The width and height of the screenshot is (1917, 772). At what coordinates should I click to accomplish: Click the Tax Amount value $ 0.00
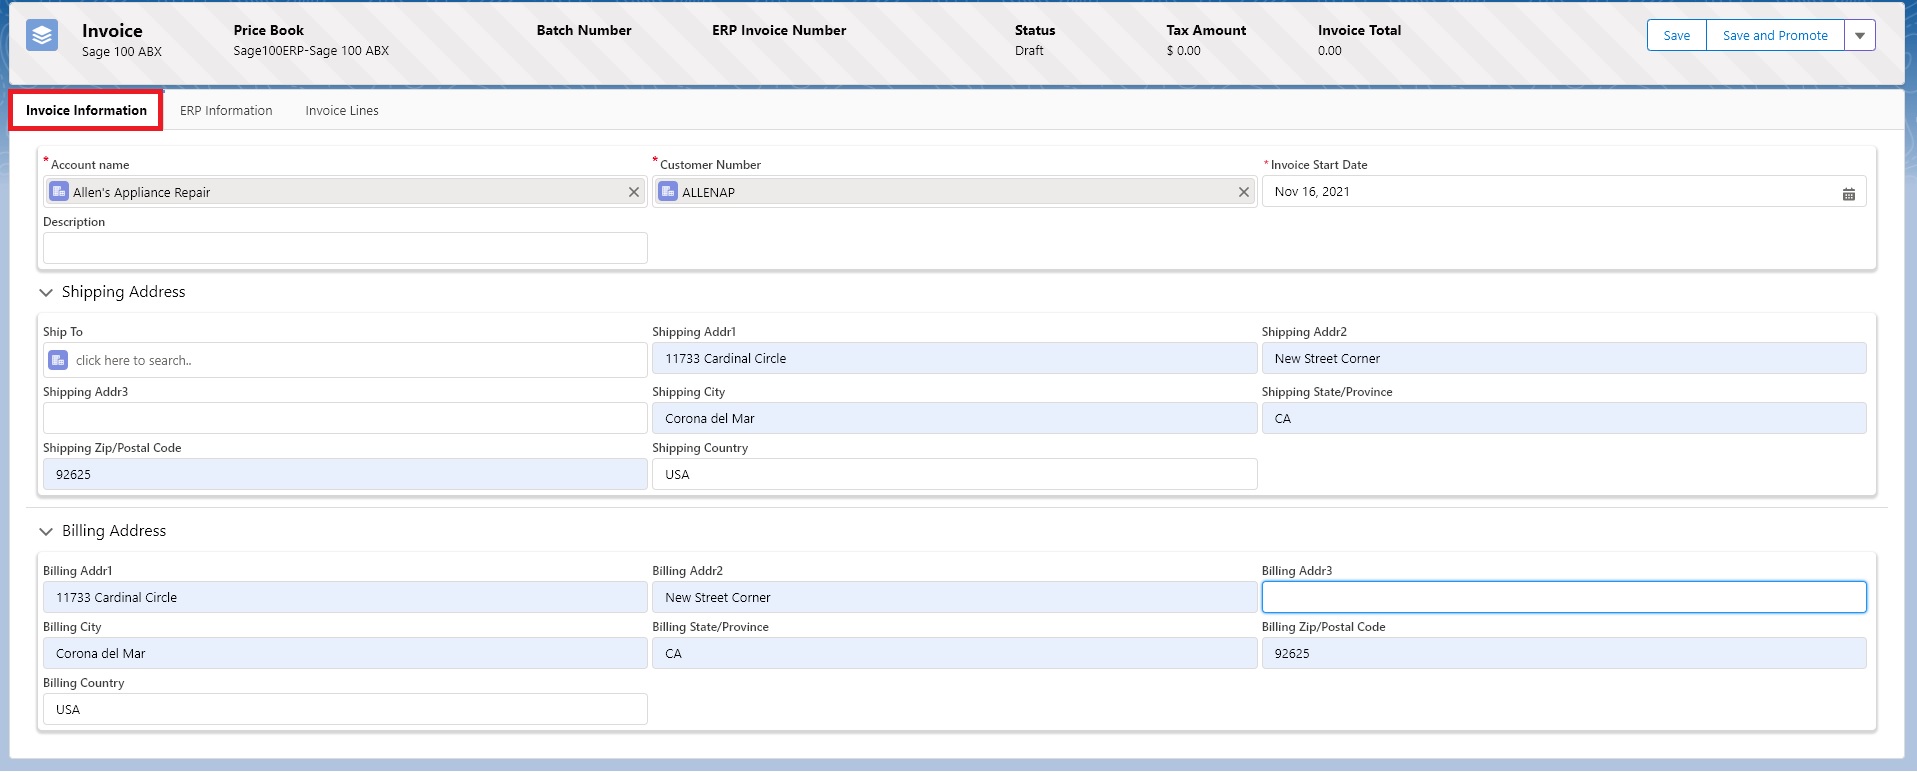[x=1183, y=51]
